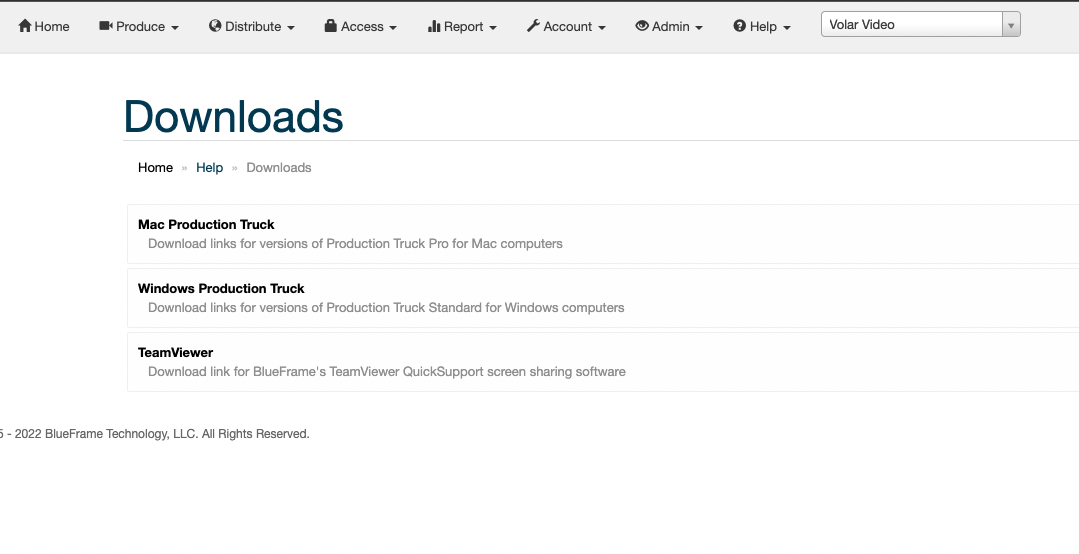Click the Help breadcrumb link
1079x554 pixels.
pyautogui.click(x=209, y=168)
